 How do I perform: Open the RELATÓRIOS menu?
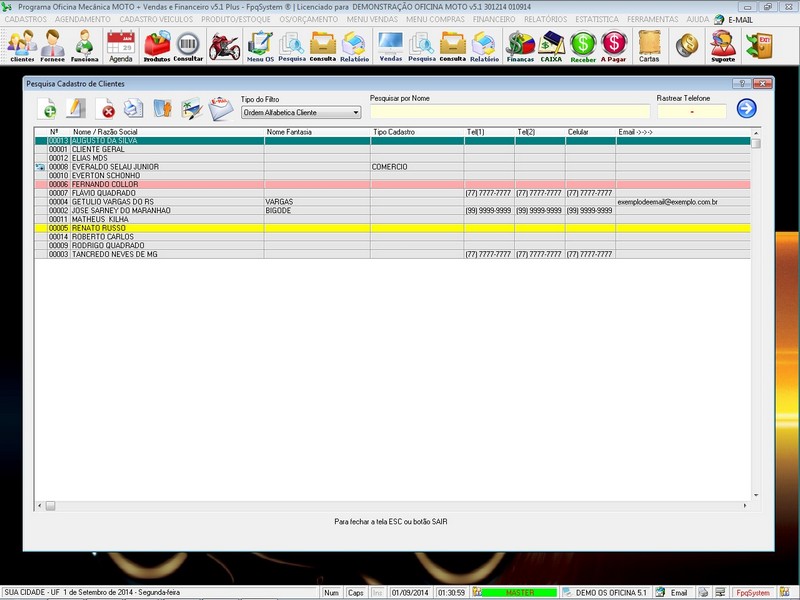[x=545, y=19]
